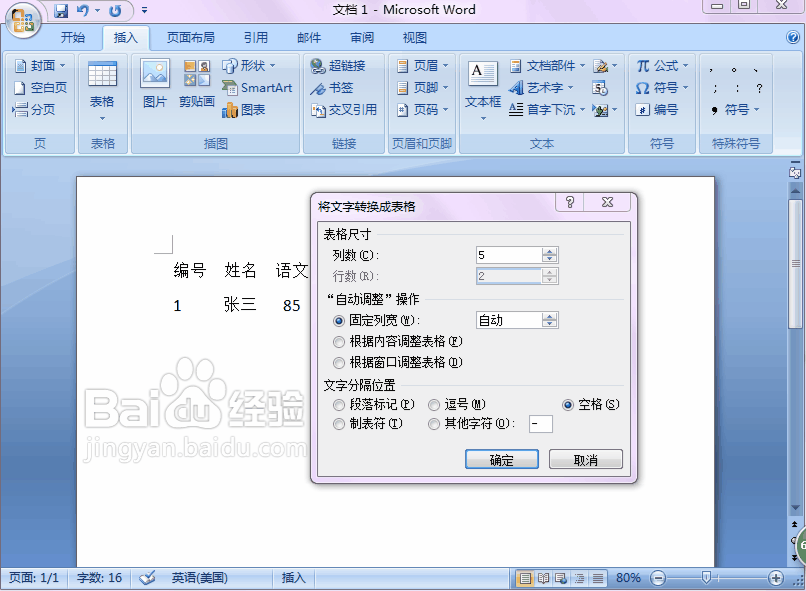
Task: Save document with the floppy disk icon
Action: click(61, 10)
